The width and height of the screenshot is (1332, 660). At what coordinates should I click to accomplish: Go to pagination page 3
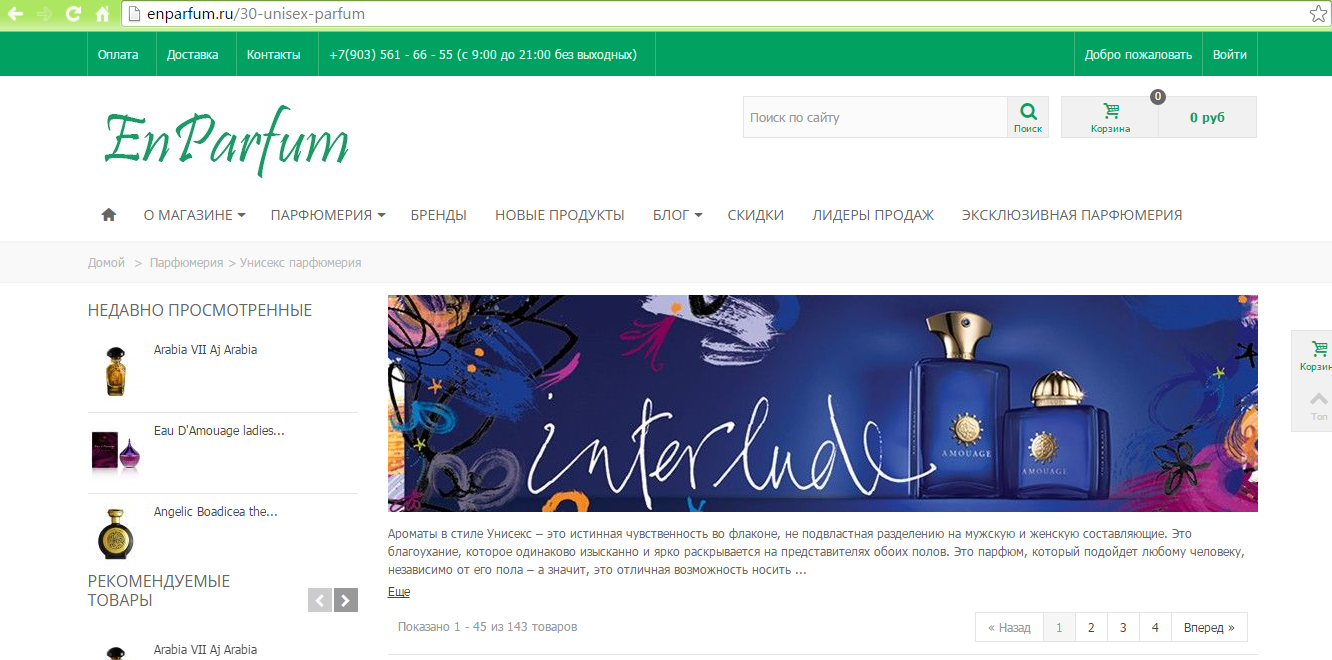coord(1123,628)
